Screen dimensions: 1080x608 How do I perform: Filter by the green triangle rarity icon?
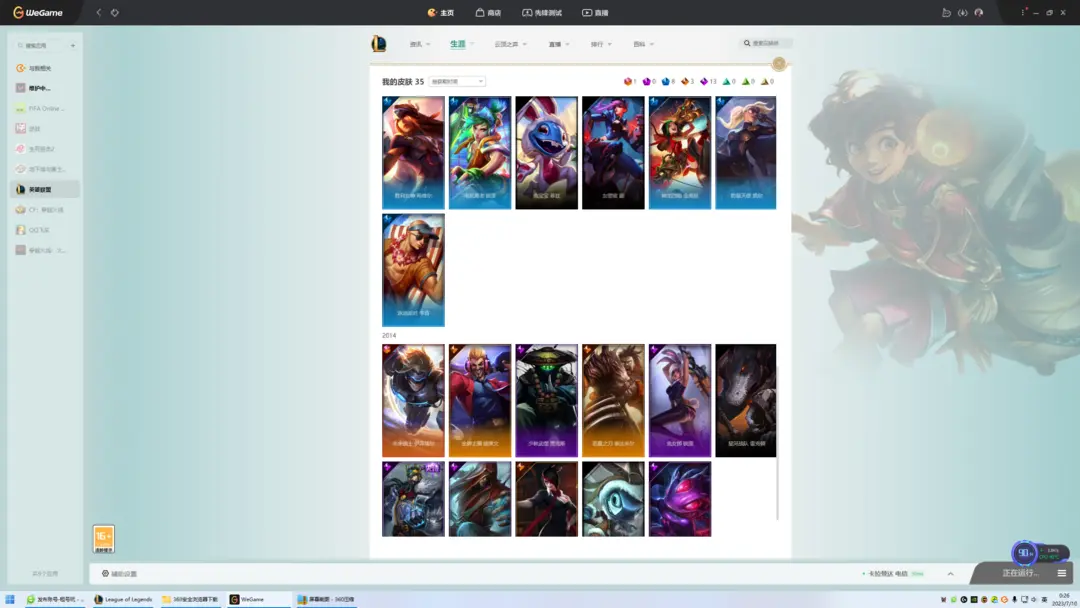748,81
